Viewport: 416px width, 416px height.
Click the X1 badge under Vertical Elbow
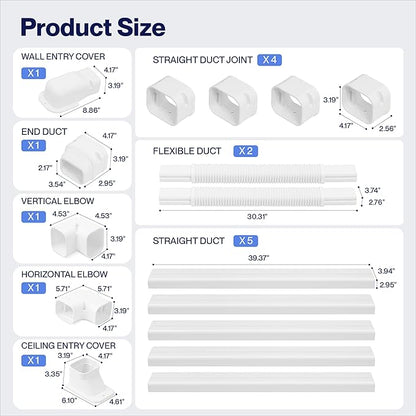click(33, 217)
